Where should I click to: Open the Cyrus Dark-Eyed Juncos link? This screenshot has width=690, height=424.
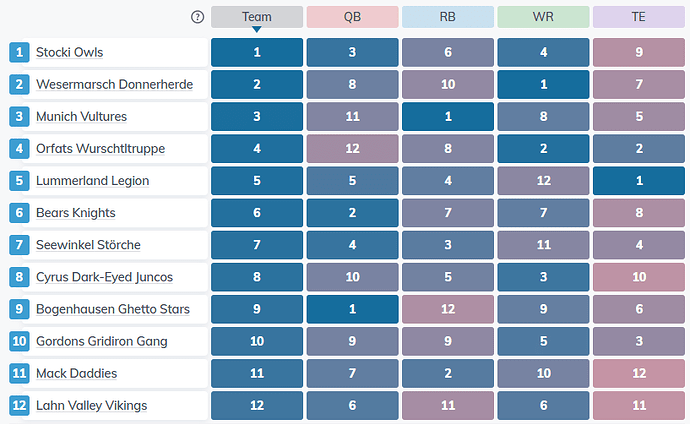tap(104, 277)
